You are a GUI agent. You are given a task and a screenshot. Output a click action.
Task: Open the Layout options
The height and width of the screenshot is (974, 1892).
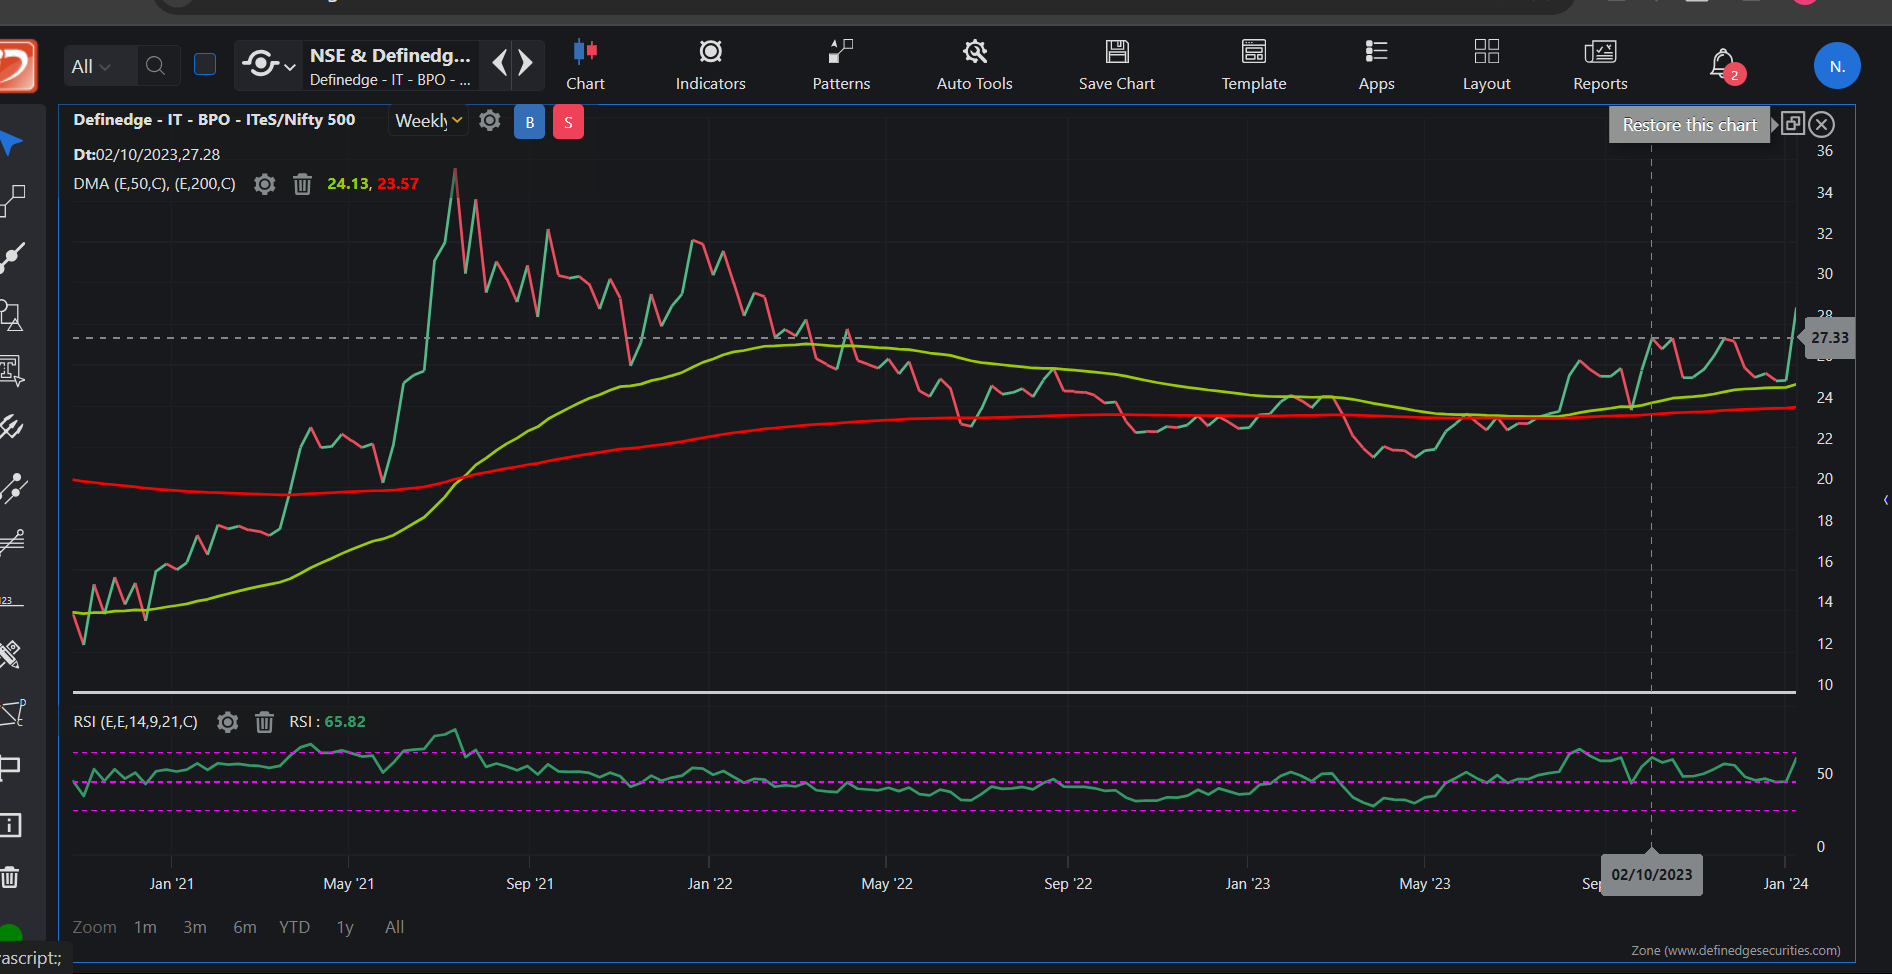coord(1486,66)
